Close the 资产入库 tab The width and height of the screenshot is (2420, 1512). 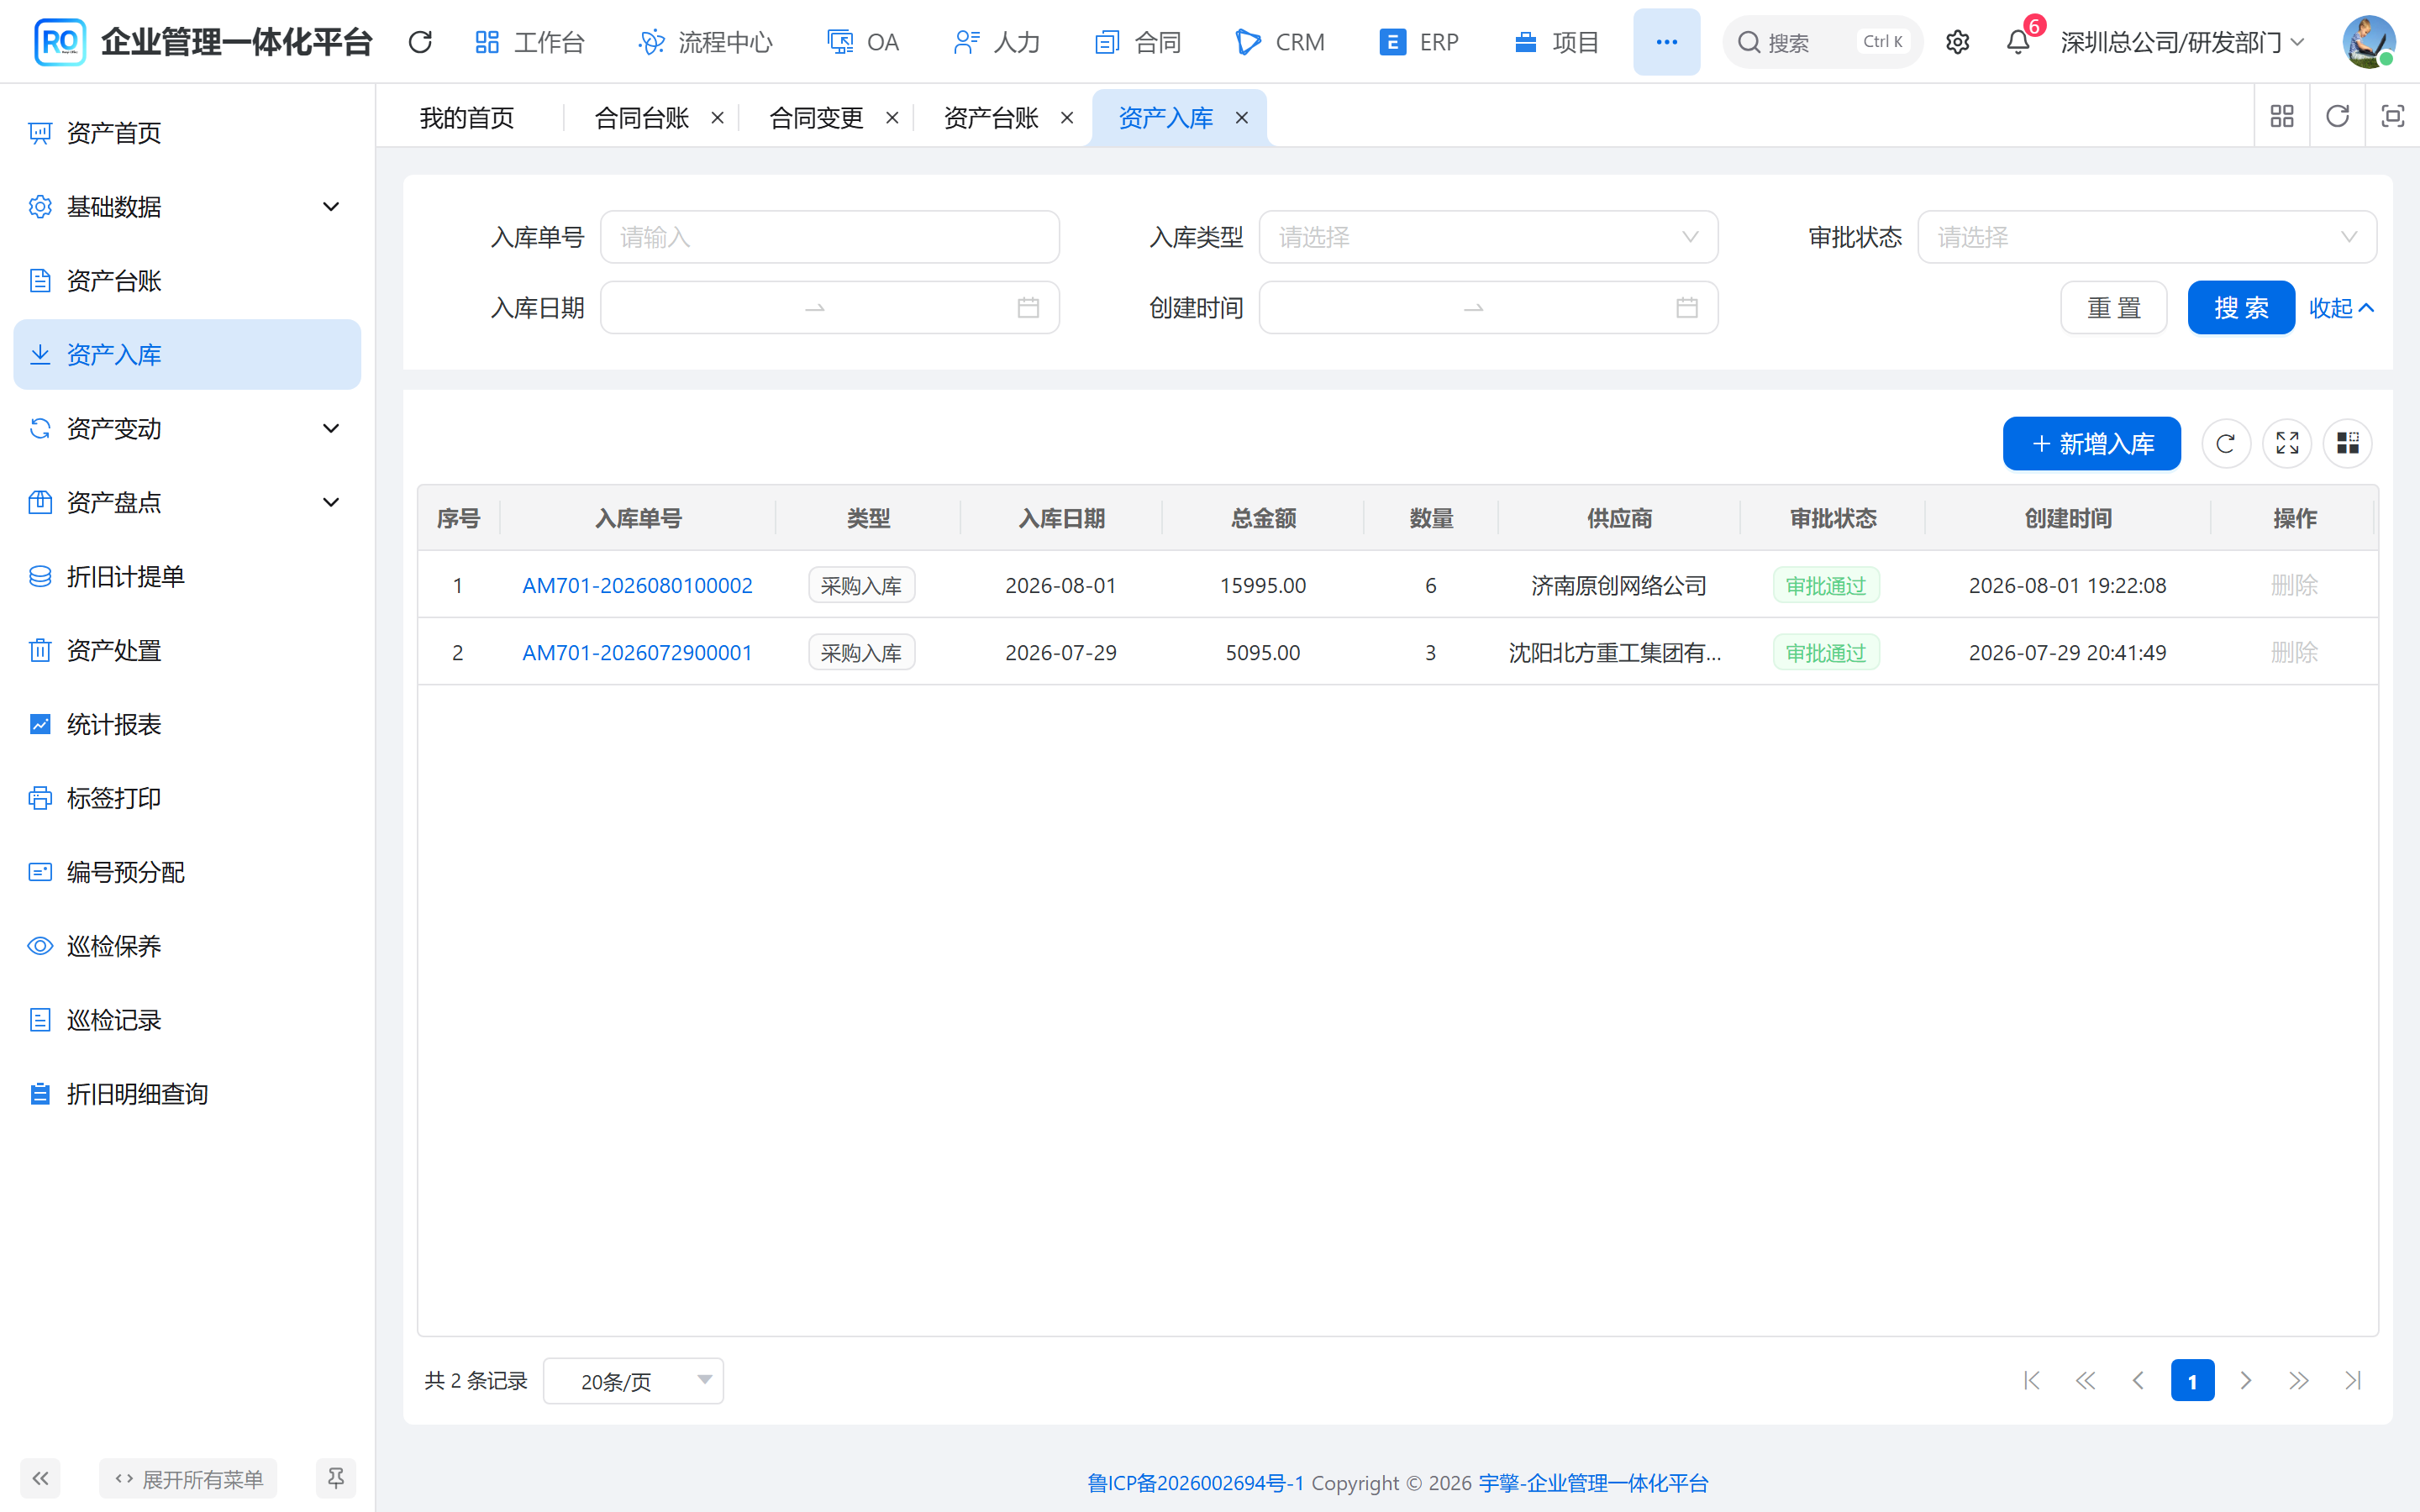tap(1241, 118)
